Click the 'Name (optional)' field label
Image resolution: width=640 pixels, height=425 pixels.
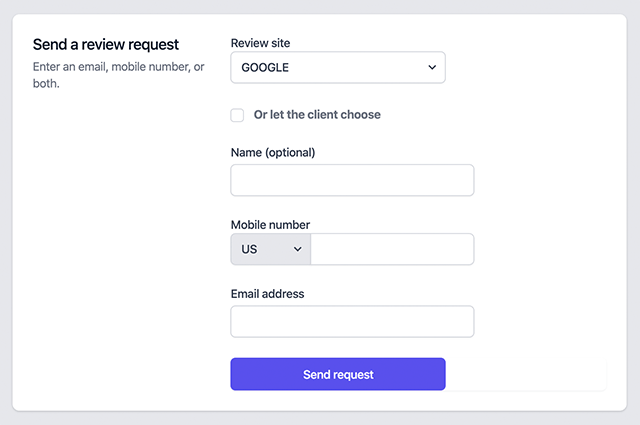pos(273,153)
